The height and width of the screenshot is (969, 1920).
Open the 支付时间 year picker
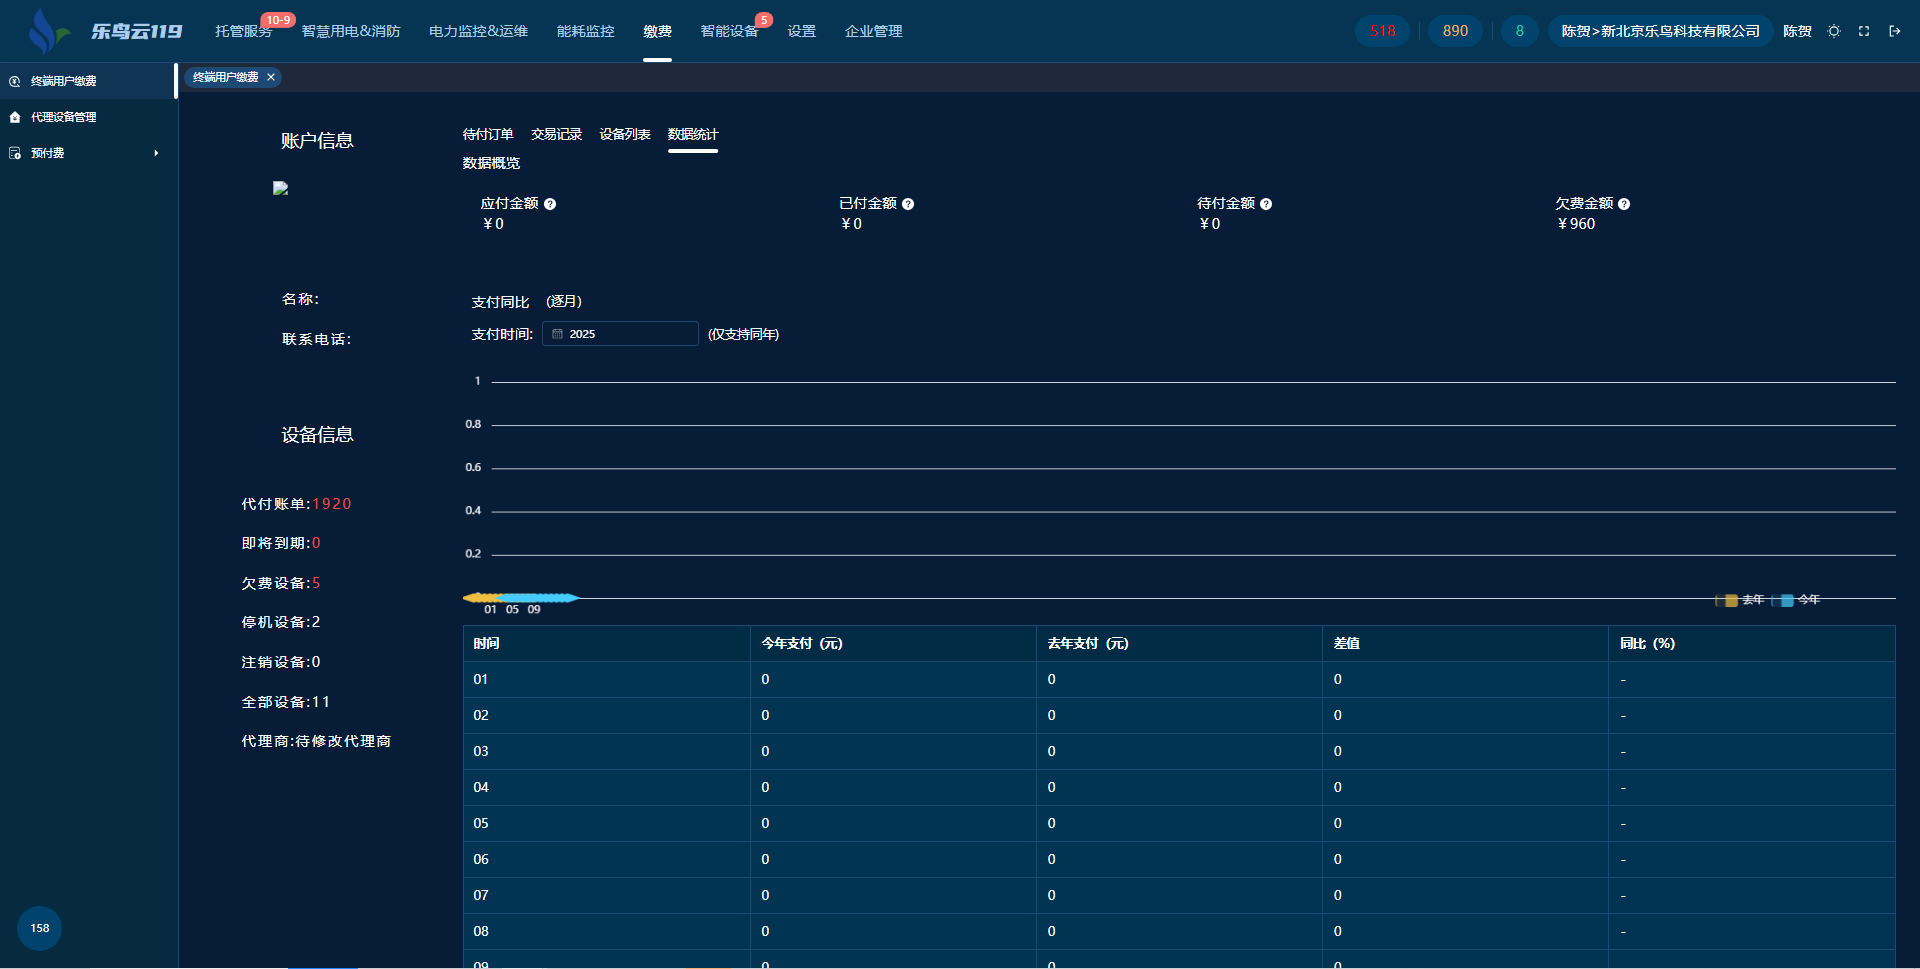tap(620, 334)
